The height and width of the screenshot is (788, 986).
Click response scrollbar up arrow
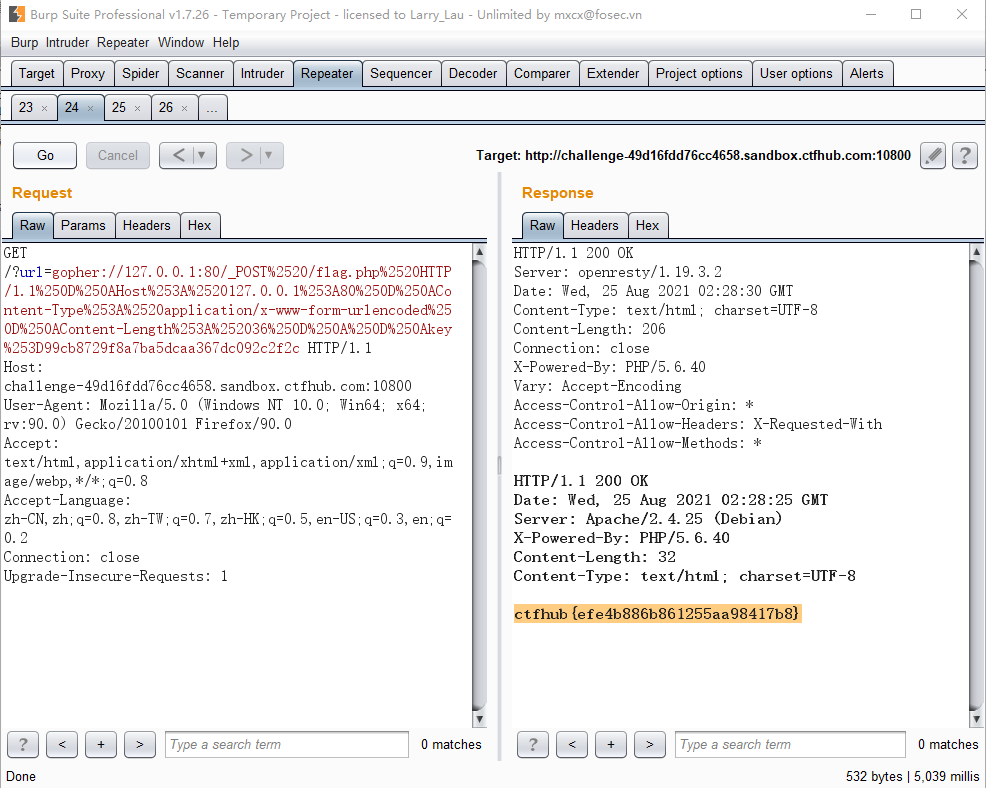977,252
